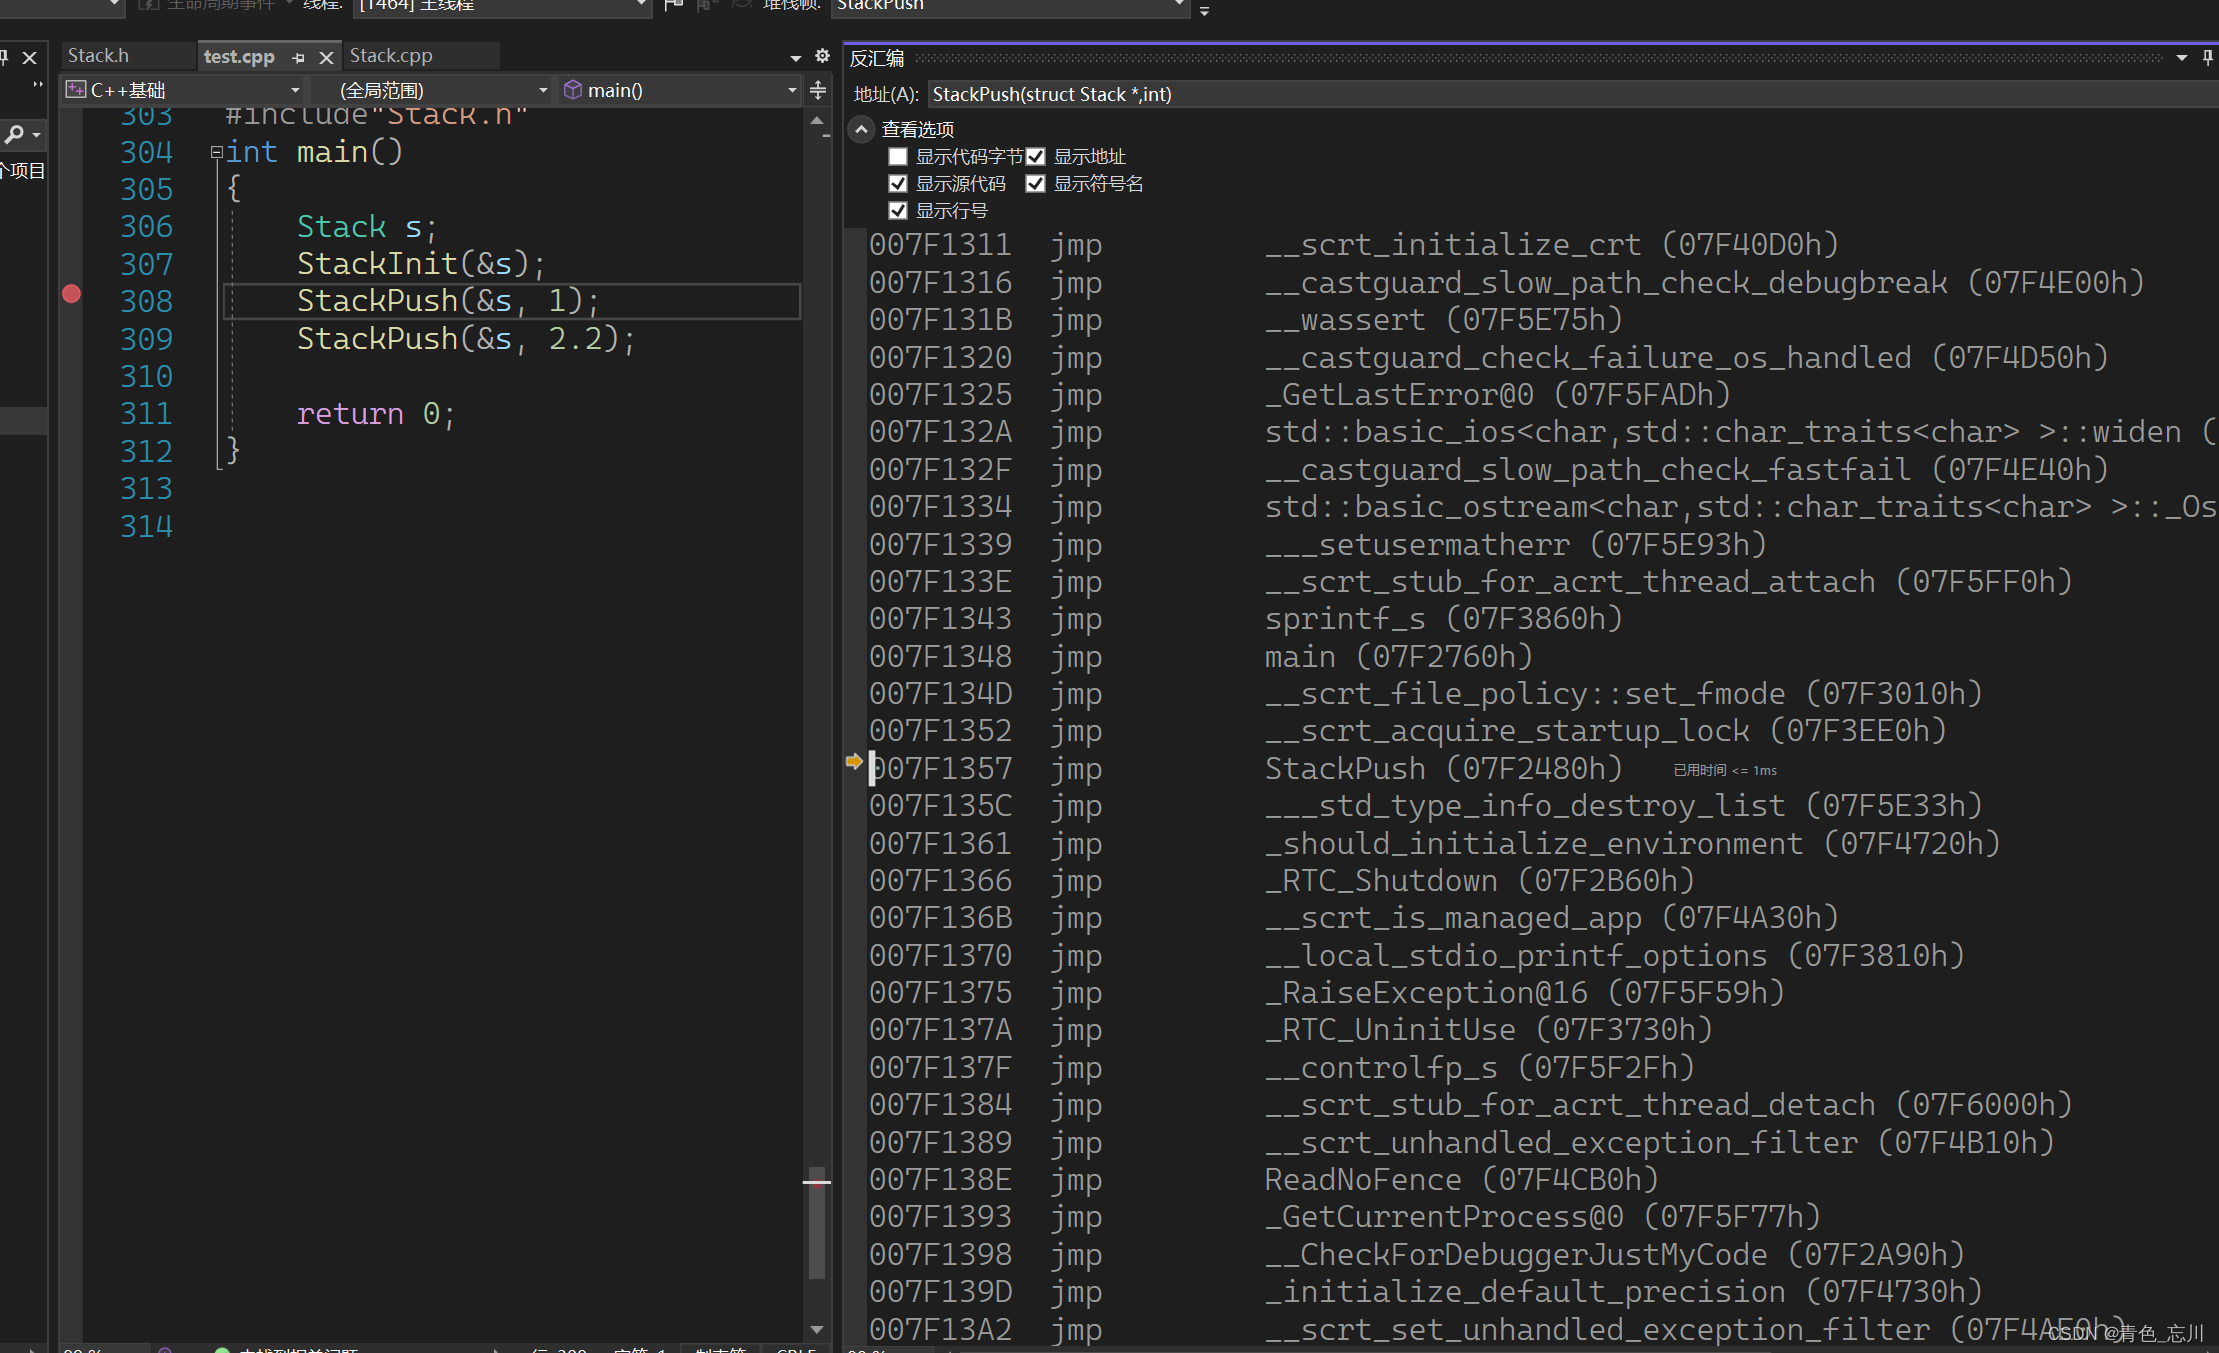
Task: Click the _RTC_Shutdown (07F2B60h) entry
Action: [x=1479, y=881]
